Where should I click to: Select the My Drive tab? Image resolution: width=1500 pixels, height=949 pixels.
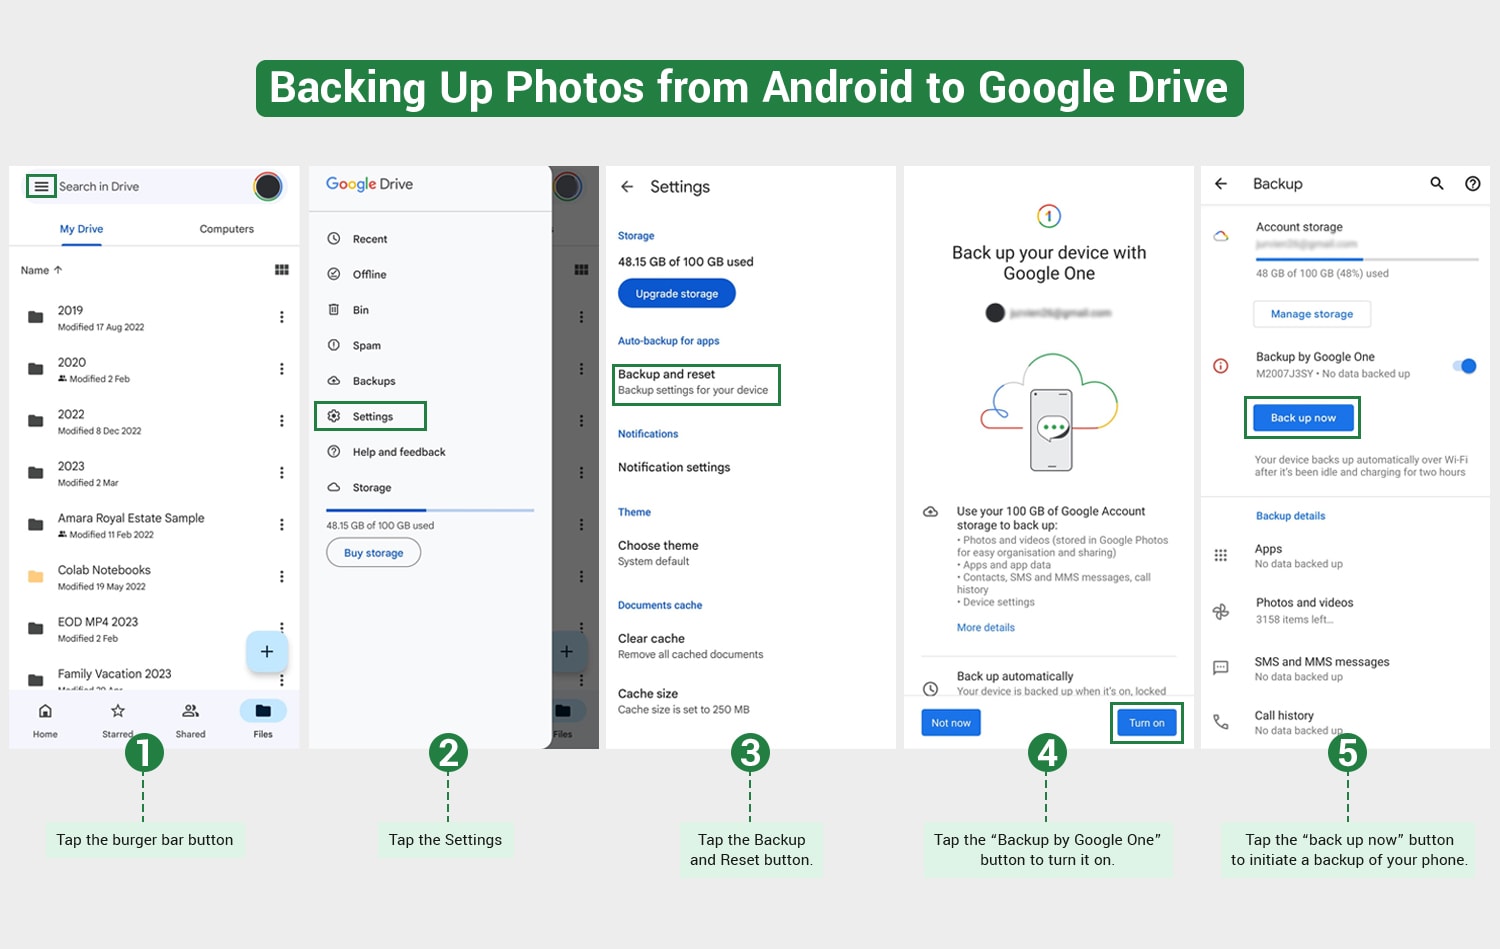tap(80, 229)
